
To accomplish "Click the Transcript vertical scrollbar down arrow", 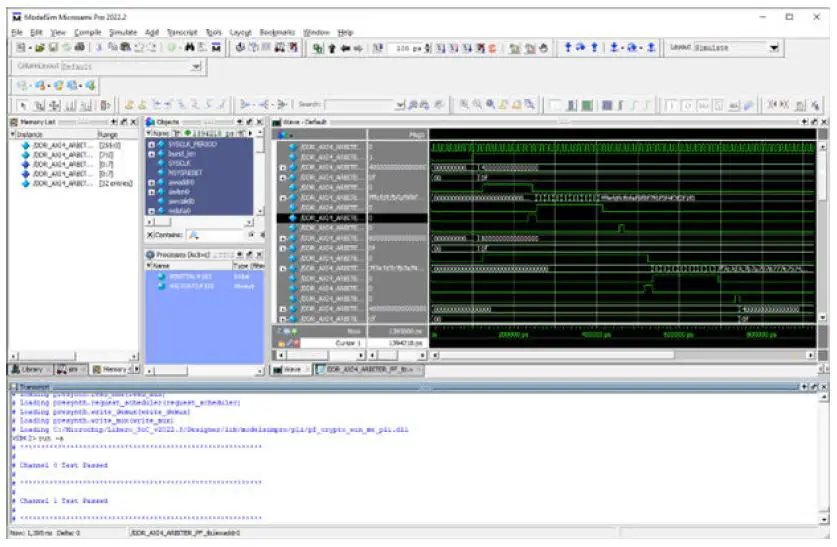I will (x=825, y=519).
